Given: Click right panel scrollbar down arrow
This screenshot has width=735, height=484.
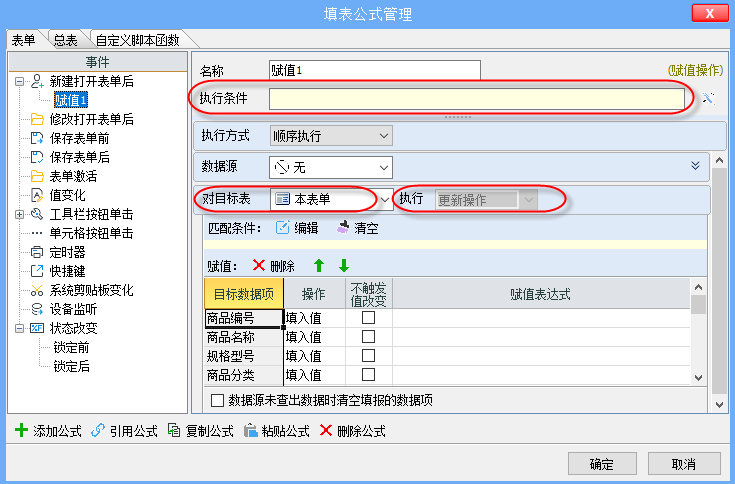Looking at the screenshot, I should [719, 405].
